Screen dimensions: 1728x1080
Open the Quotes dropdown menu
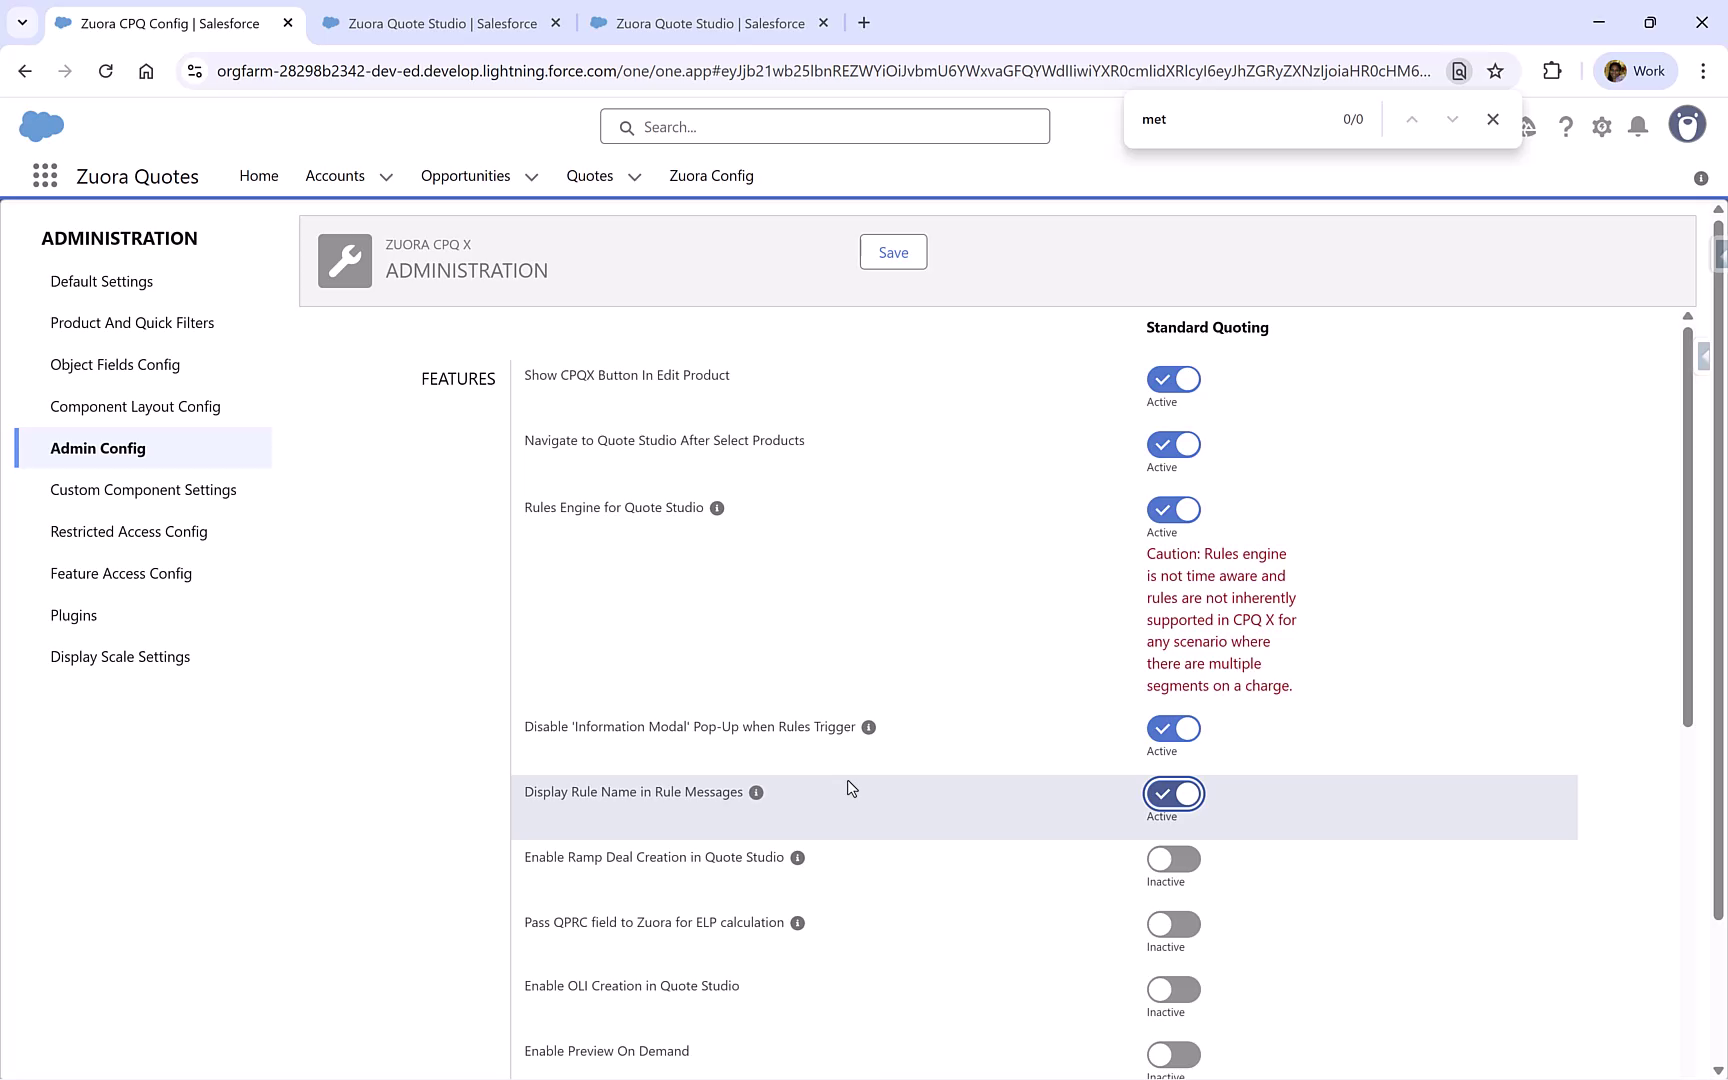tap(634, 176)
